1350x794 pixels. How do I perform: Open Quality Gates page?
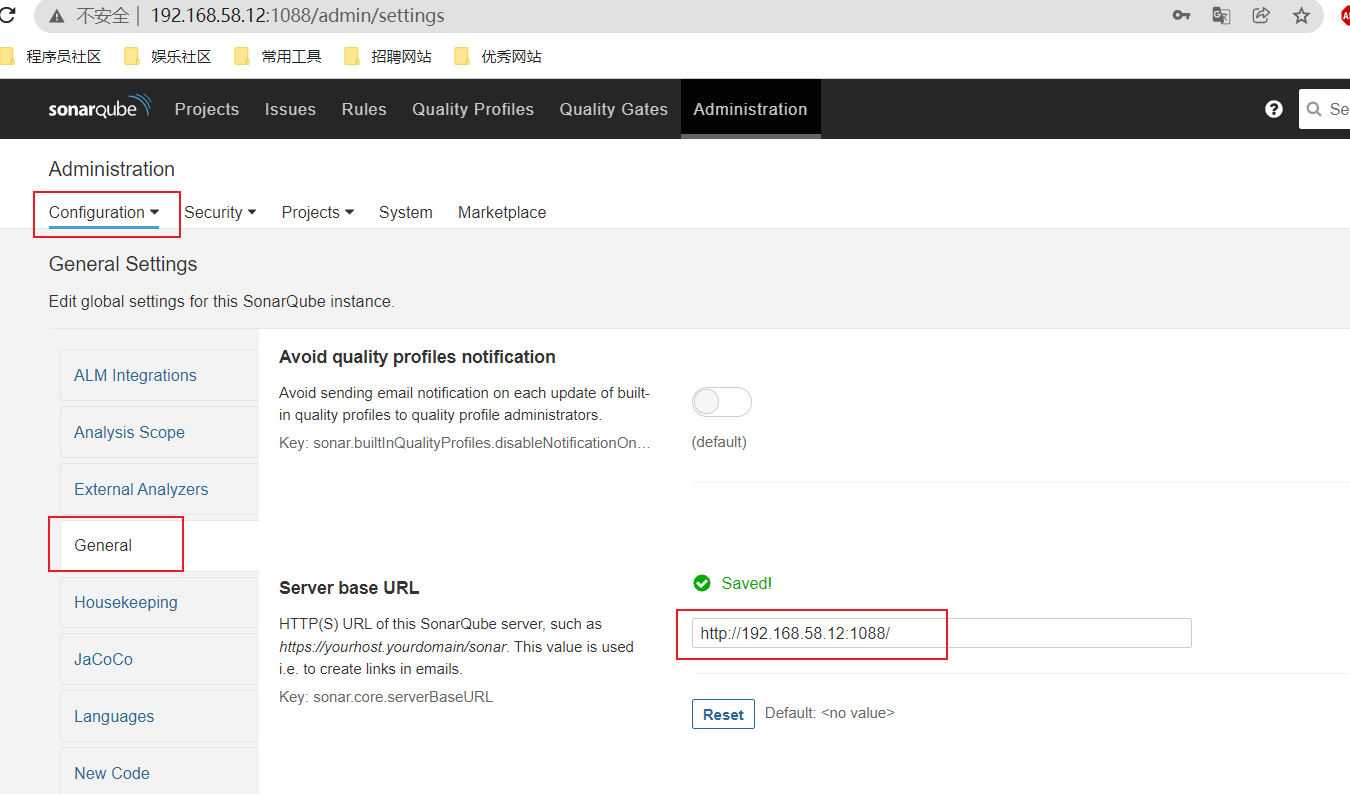(x=614, y=109)
